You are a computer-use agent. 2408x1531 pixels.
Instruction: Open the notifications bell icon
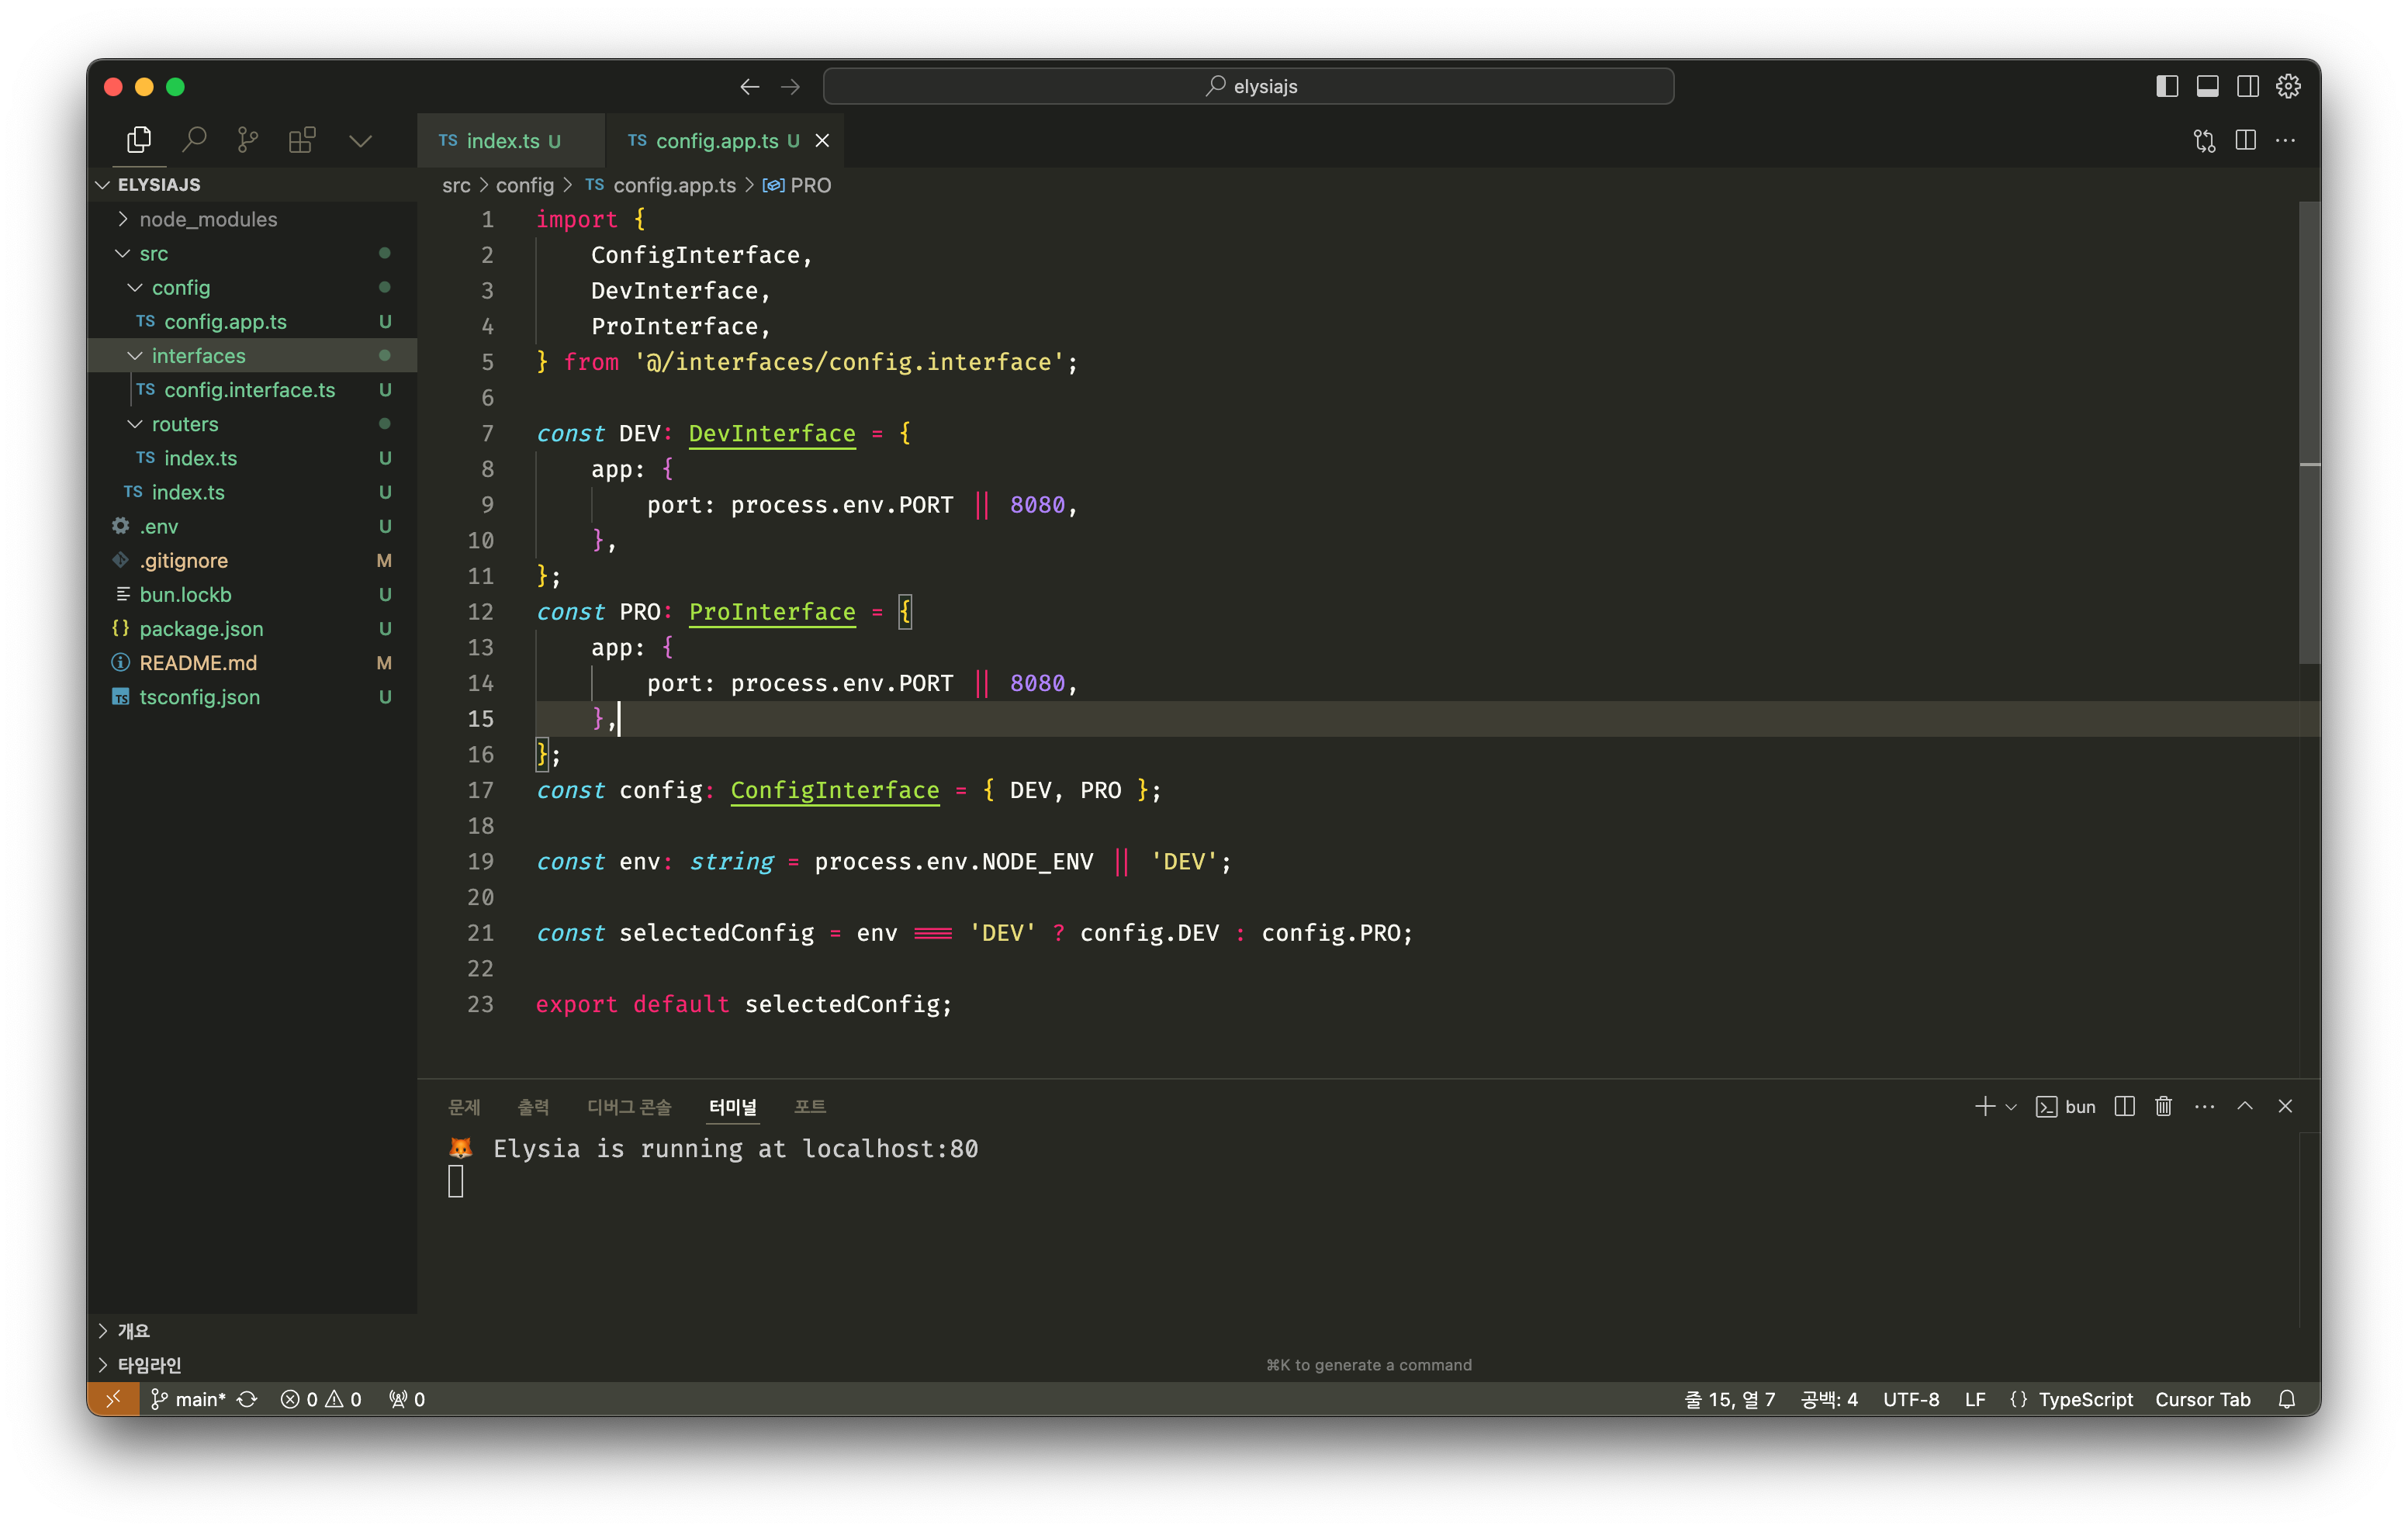[x=2286, y=1399]
